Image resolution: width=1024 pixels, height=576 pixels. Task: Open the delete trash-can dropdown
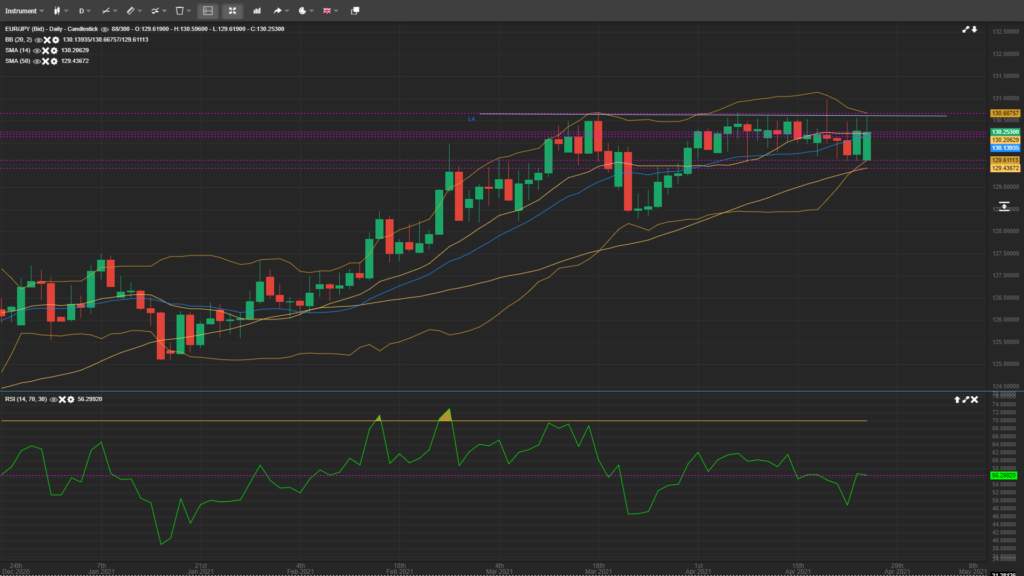pyautogui.click(x=189, y=11)
